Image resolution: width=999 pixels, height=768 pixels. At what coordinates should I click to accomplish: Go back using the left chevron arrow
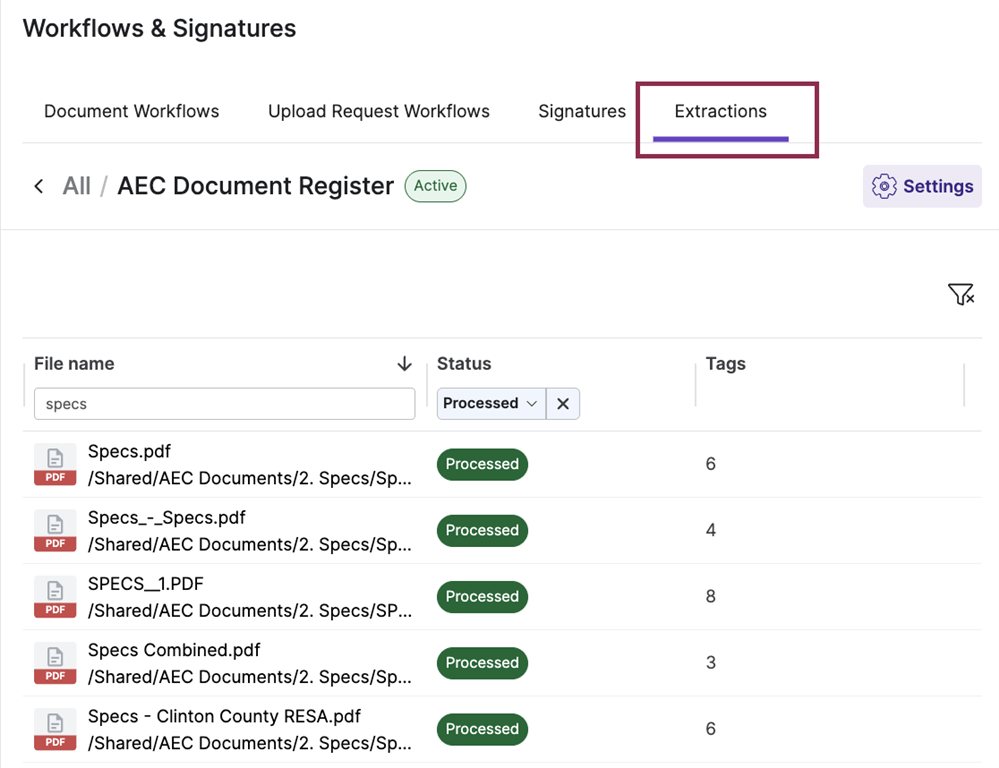pyautogui.click(x=39, y=186)
